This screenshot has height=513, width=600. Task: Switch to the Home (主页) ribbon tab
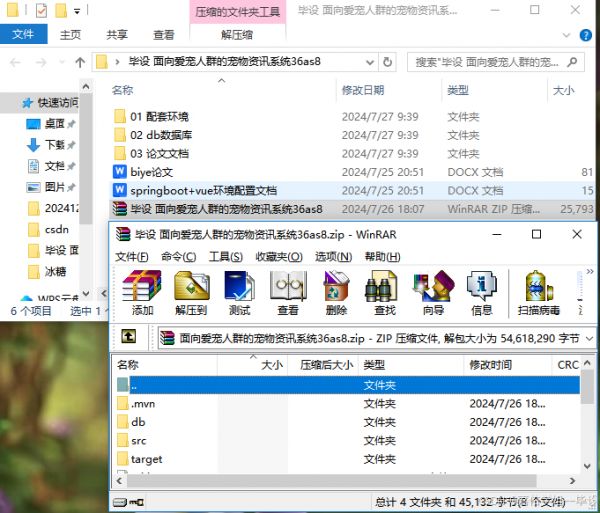click(x=70, y=35)
